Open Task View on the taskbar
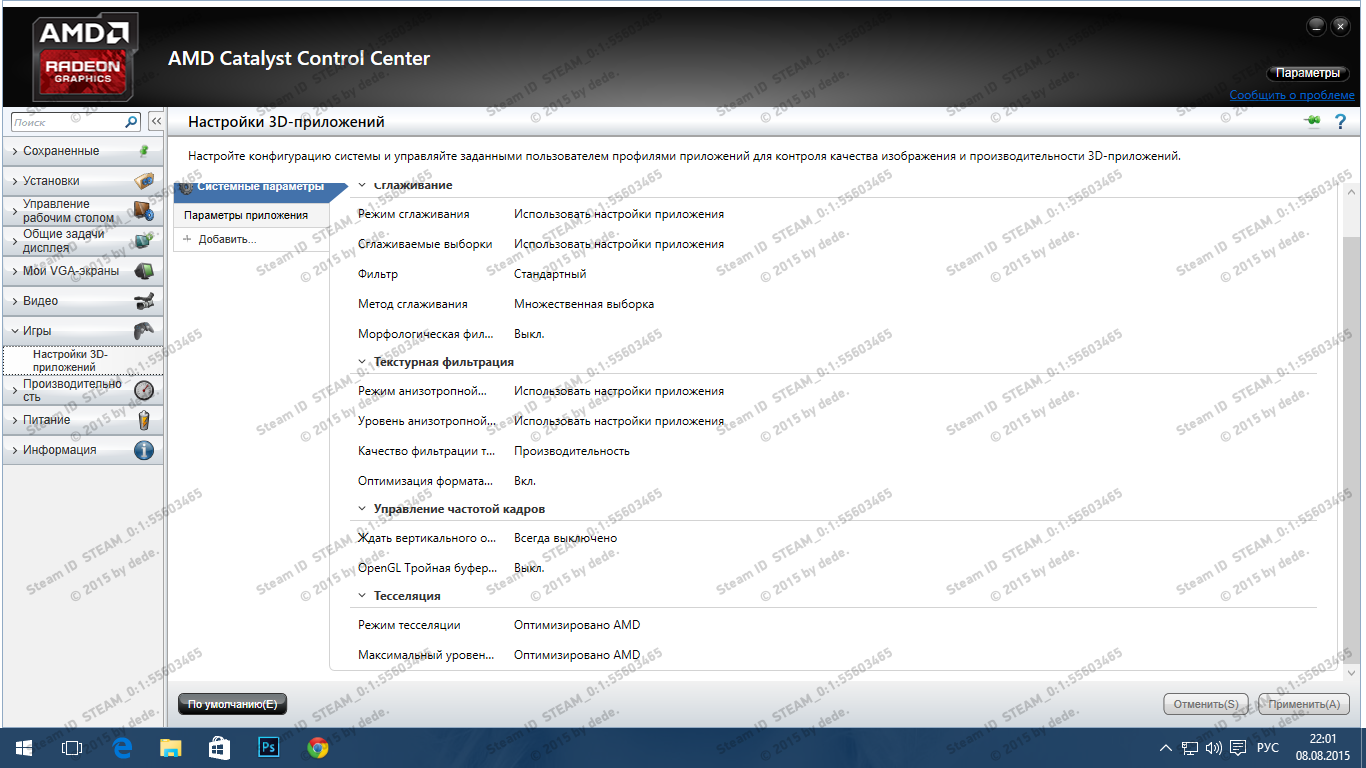The width and height of the screenshot is (1366, 768). point(72,747)
